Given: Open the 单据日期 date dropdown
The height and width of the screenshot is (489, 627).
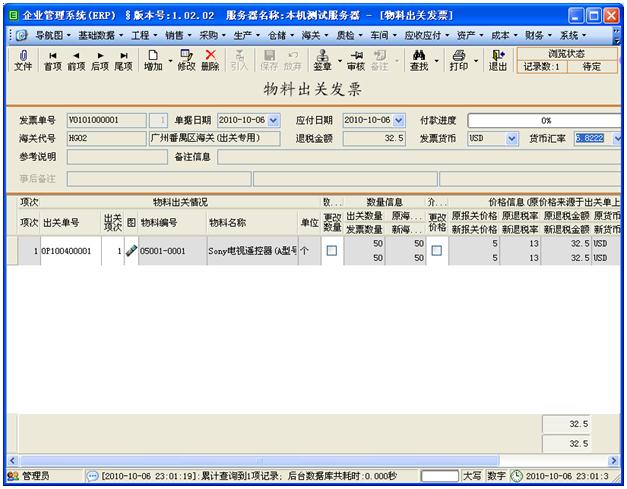Looking at the screenshot, I should pos(274,120).
